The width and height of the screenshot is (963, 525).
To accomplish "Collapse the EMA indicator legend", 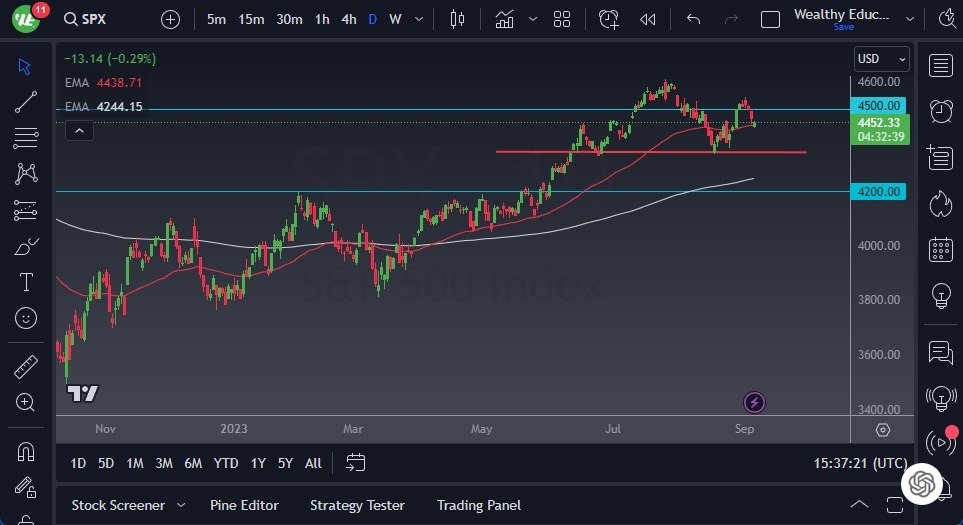I will 78,130.
